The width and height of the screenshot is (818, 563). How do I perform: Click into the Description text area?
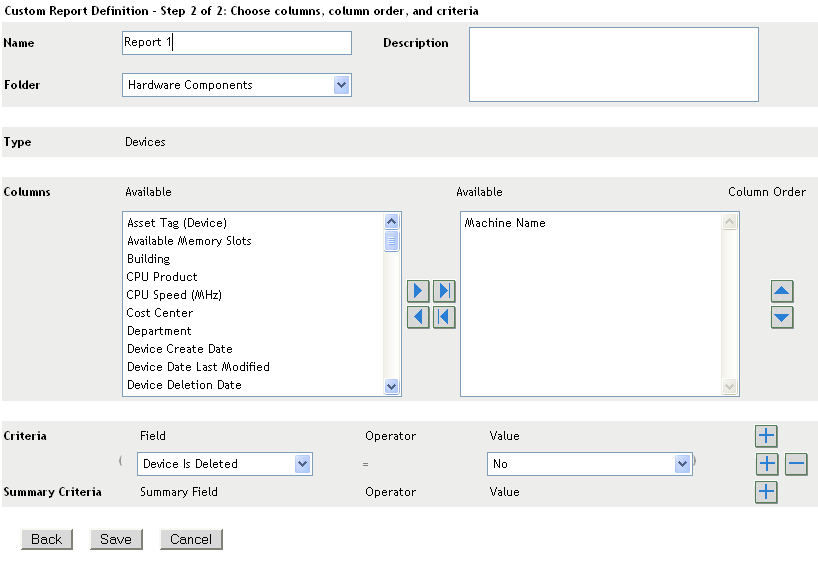pos(613,64)
